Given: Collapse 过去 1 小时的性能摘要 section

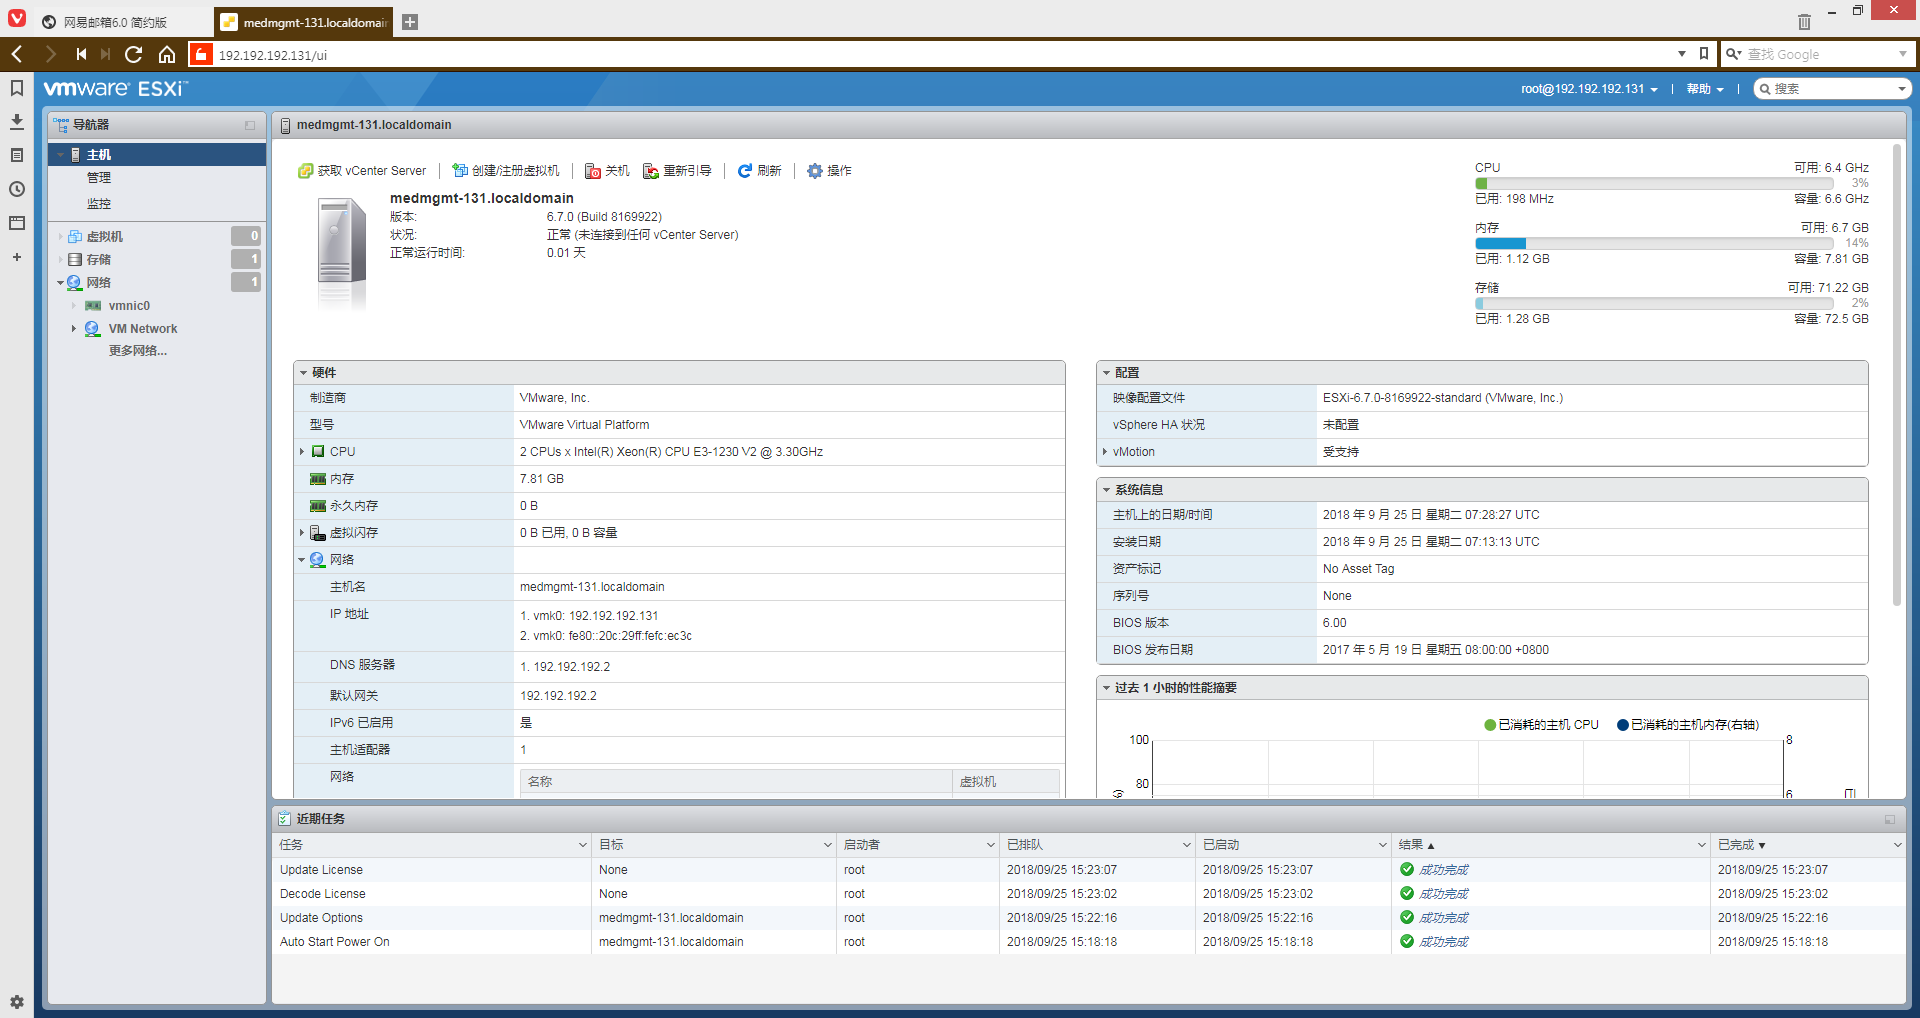Looking at the screenshot, I should click(1106, 688).
